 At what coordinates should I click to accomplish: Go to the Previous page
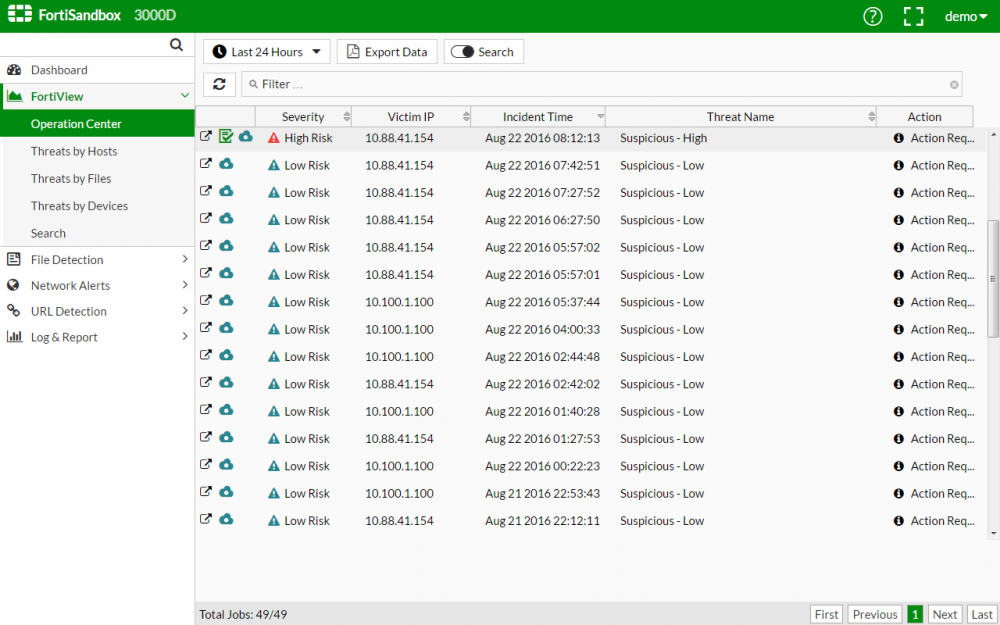point(874,614)
